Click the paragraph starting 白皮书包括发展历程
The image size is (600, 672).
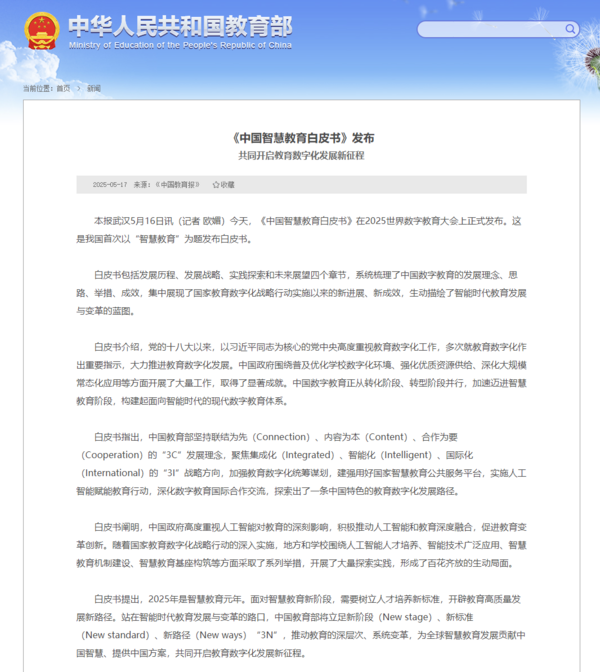click(301, 293)
